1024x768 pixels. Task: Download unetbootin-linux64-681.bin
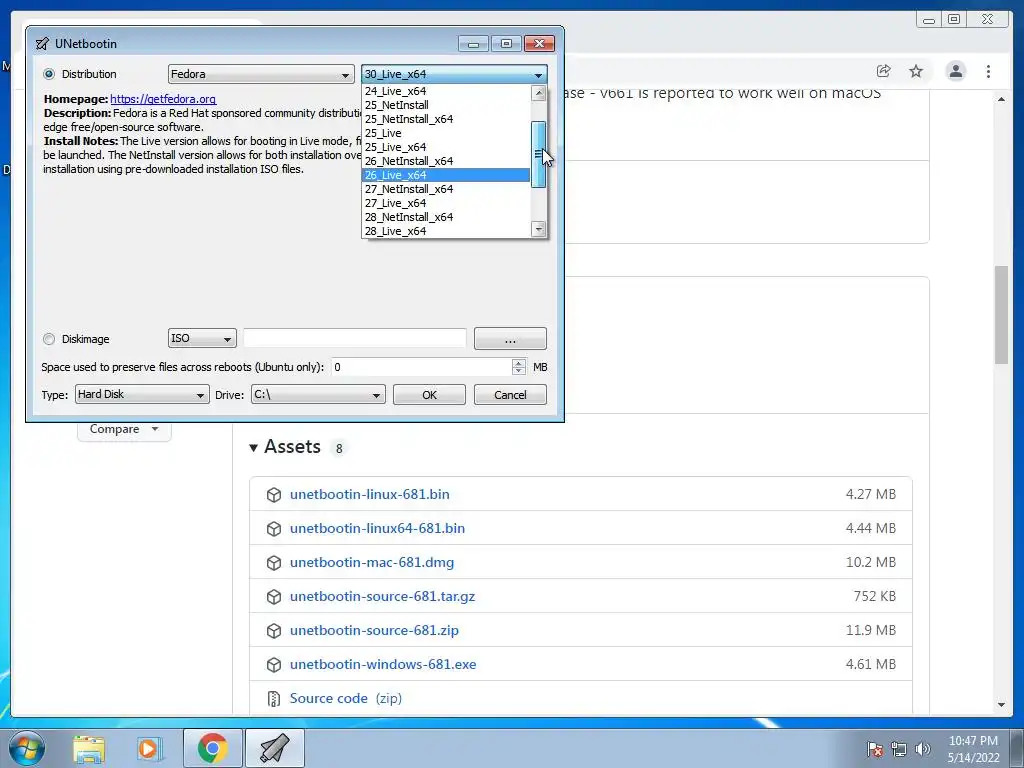377,528
